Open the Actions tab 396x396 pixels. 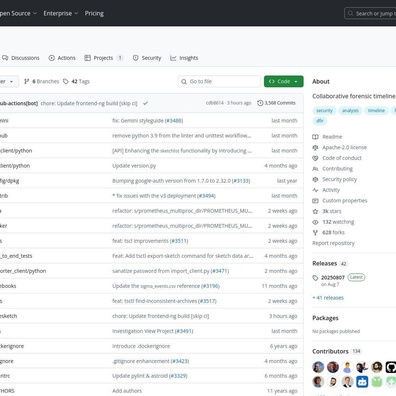tap(62, 58)
